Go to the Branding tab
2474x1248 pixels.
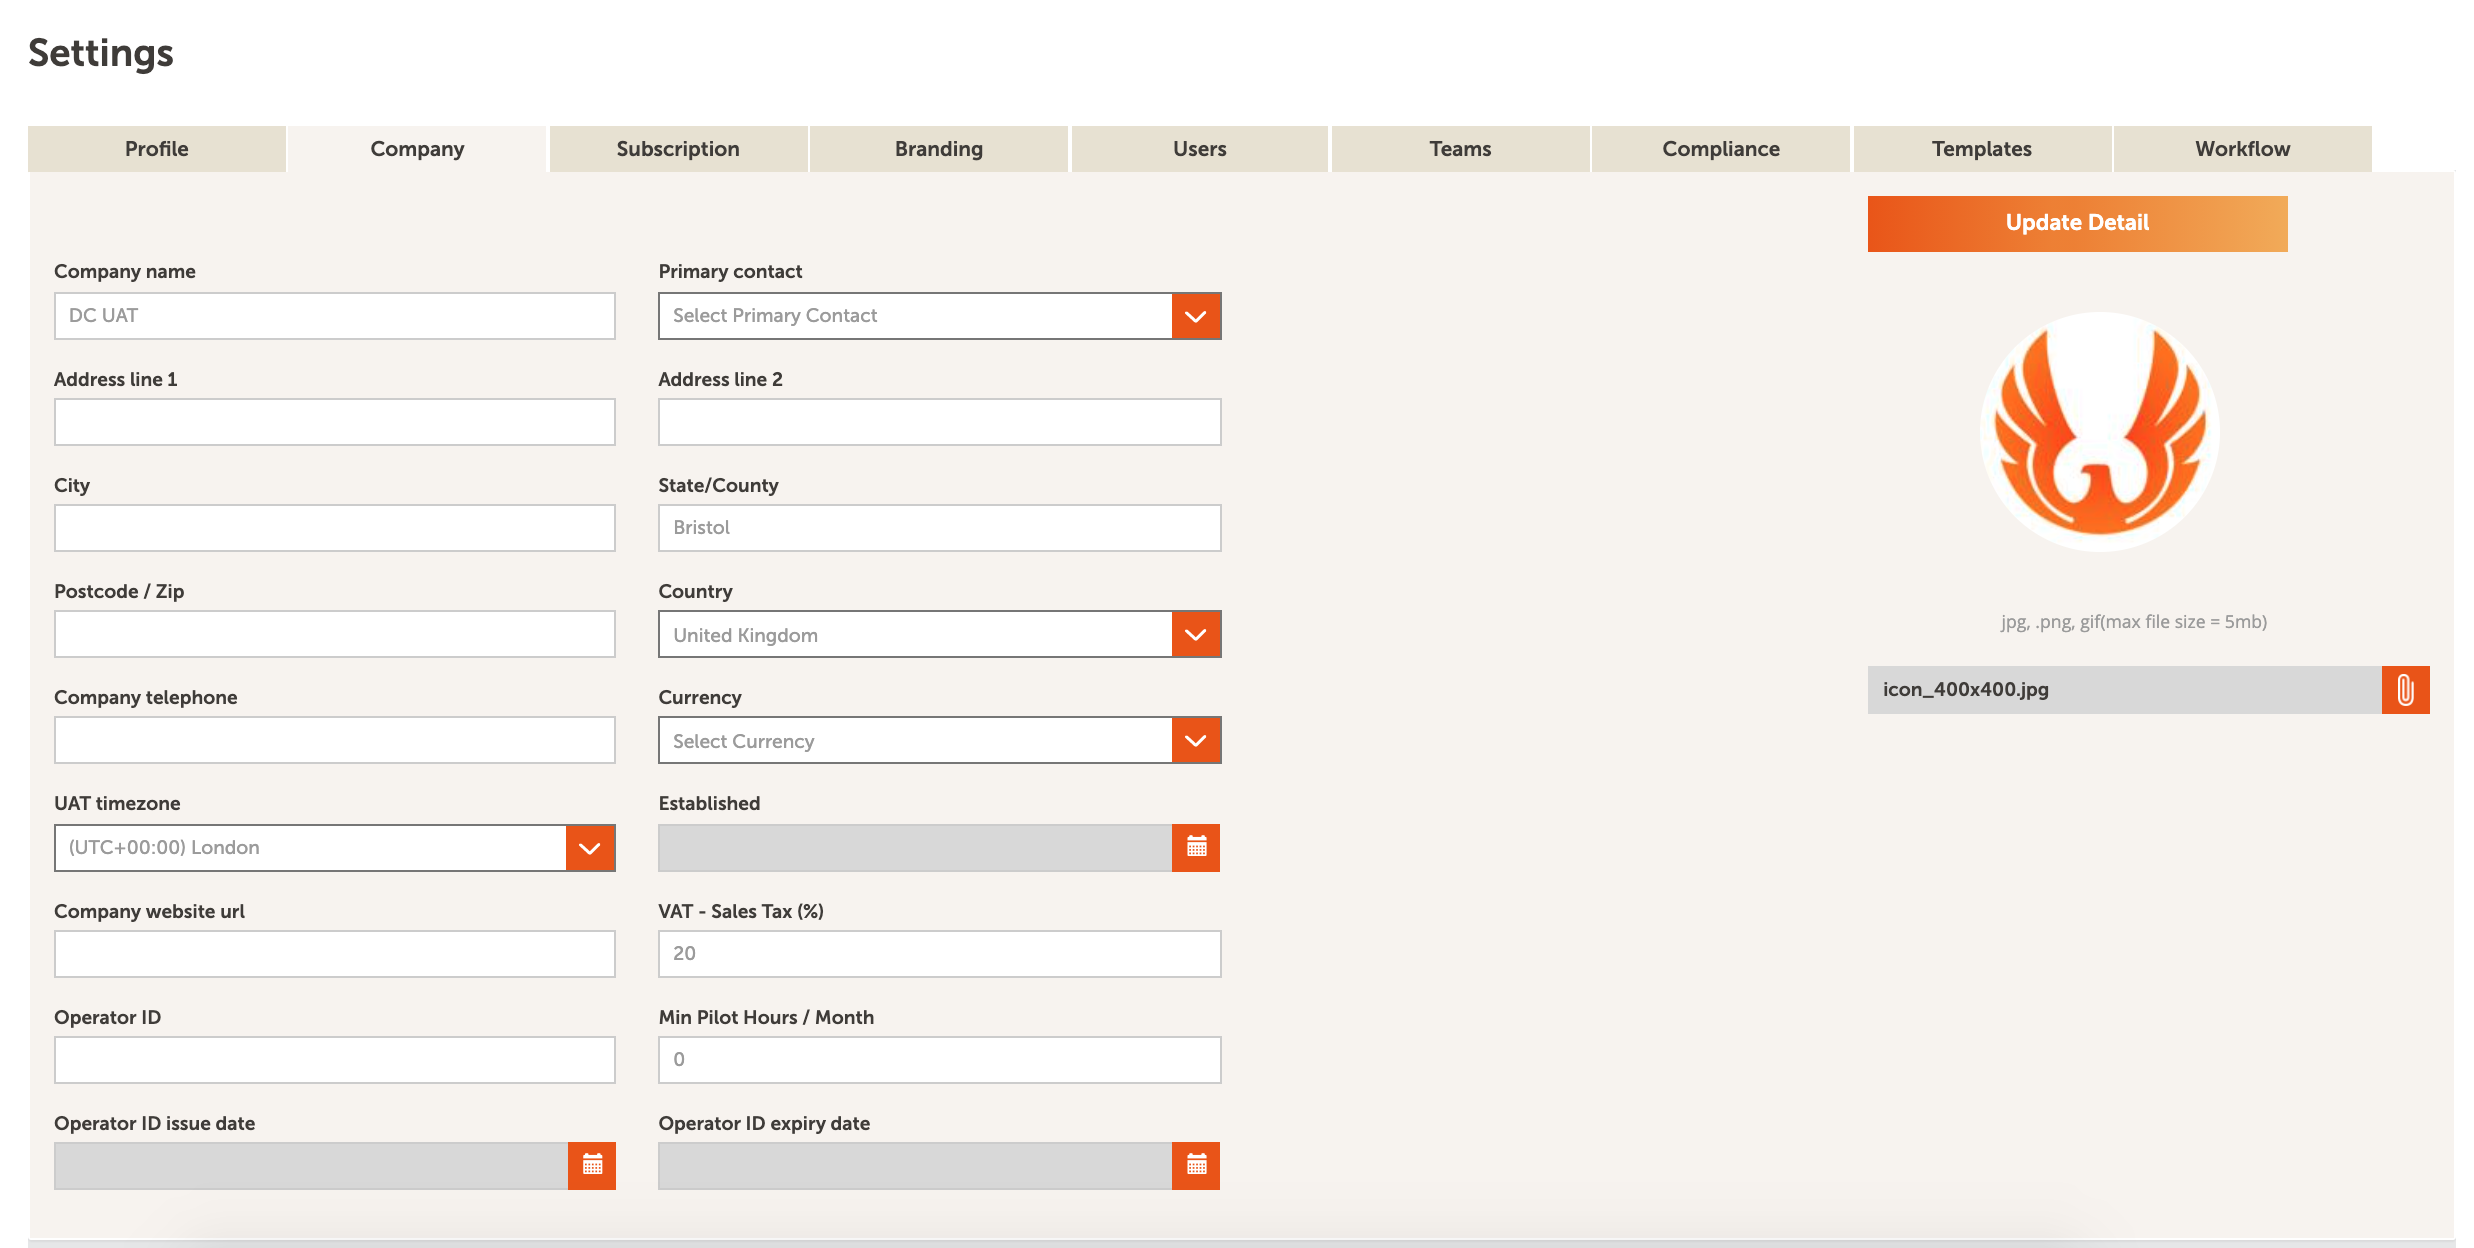click(939, 149)
